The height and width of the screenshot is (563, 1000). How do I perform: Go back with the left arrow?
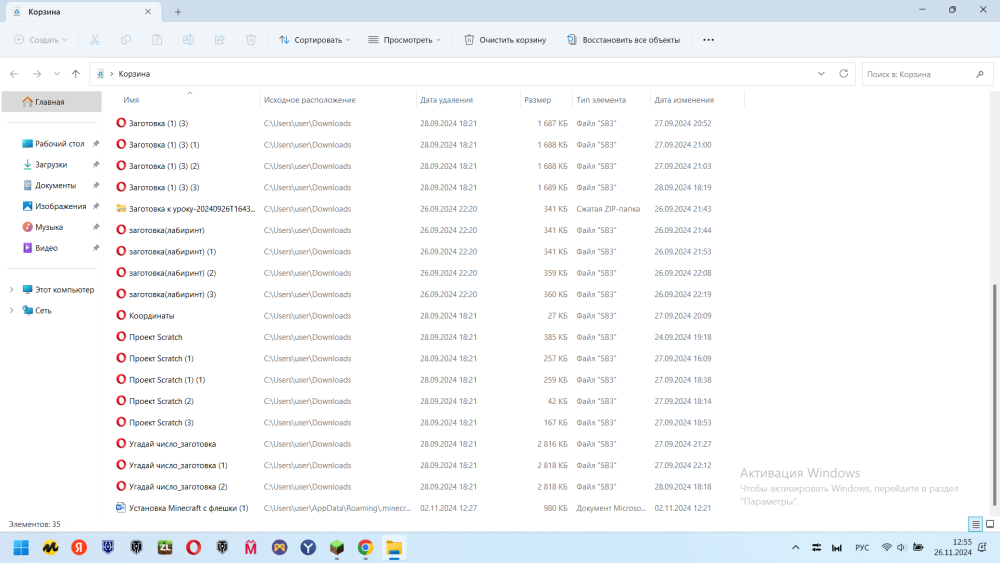14,74
